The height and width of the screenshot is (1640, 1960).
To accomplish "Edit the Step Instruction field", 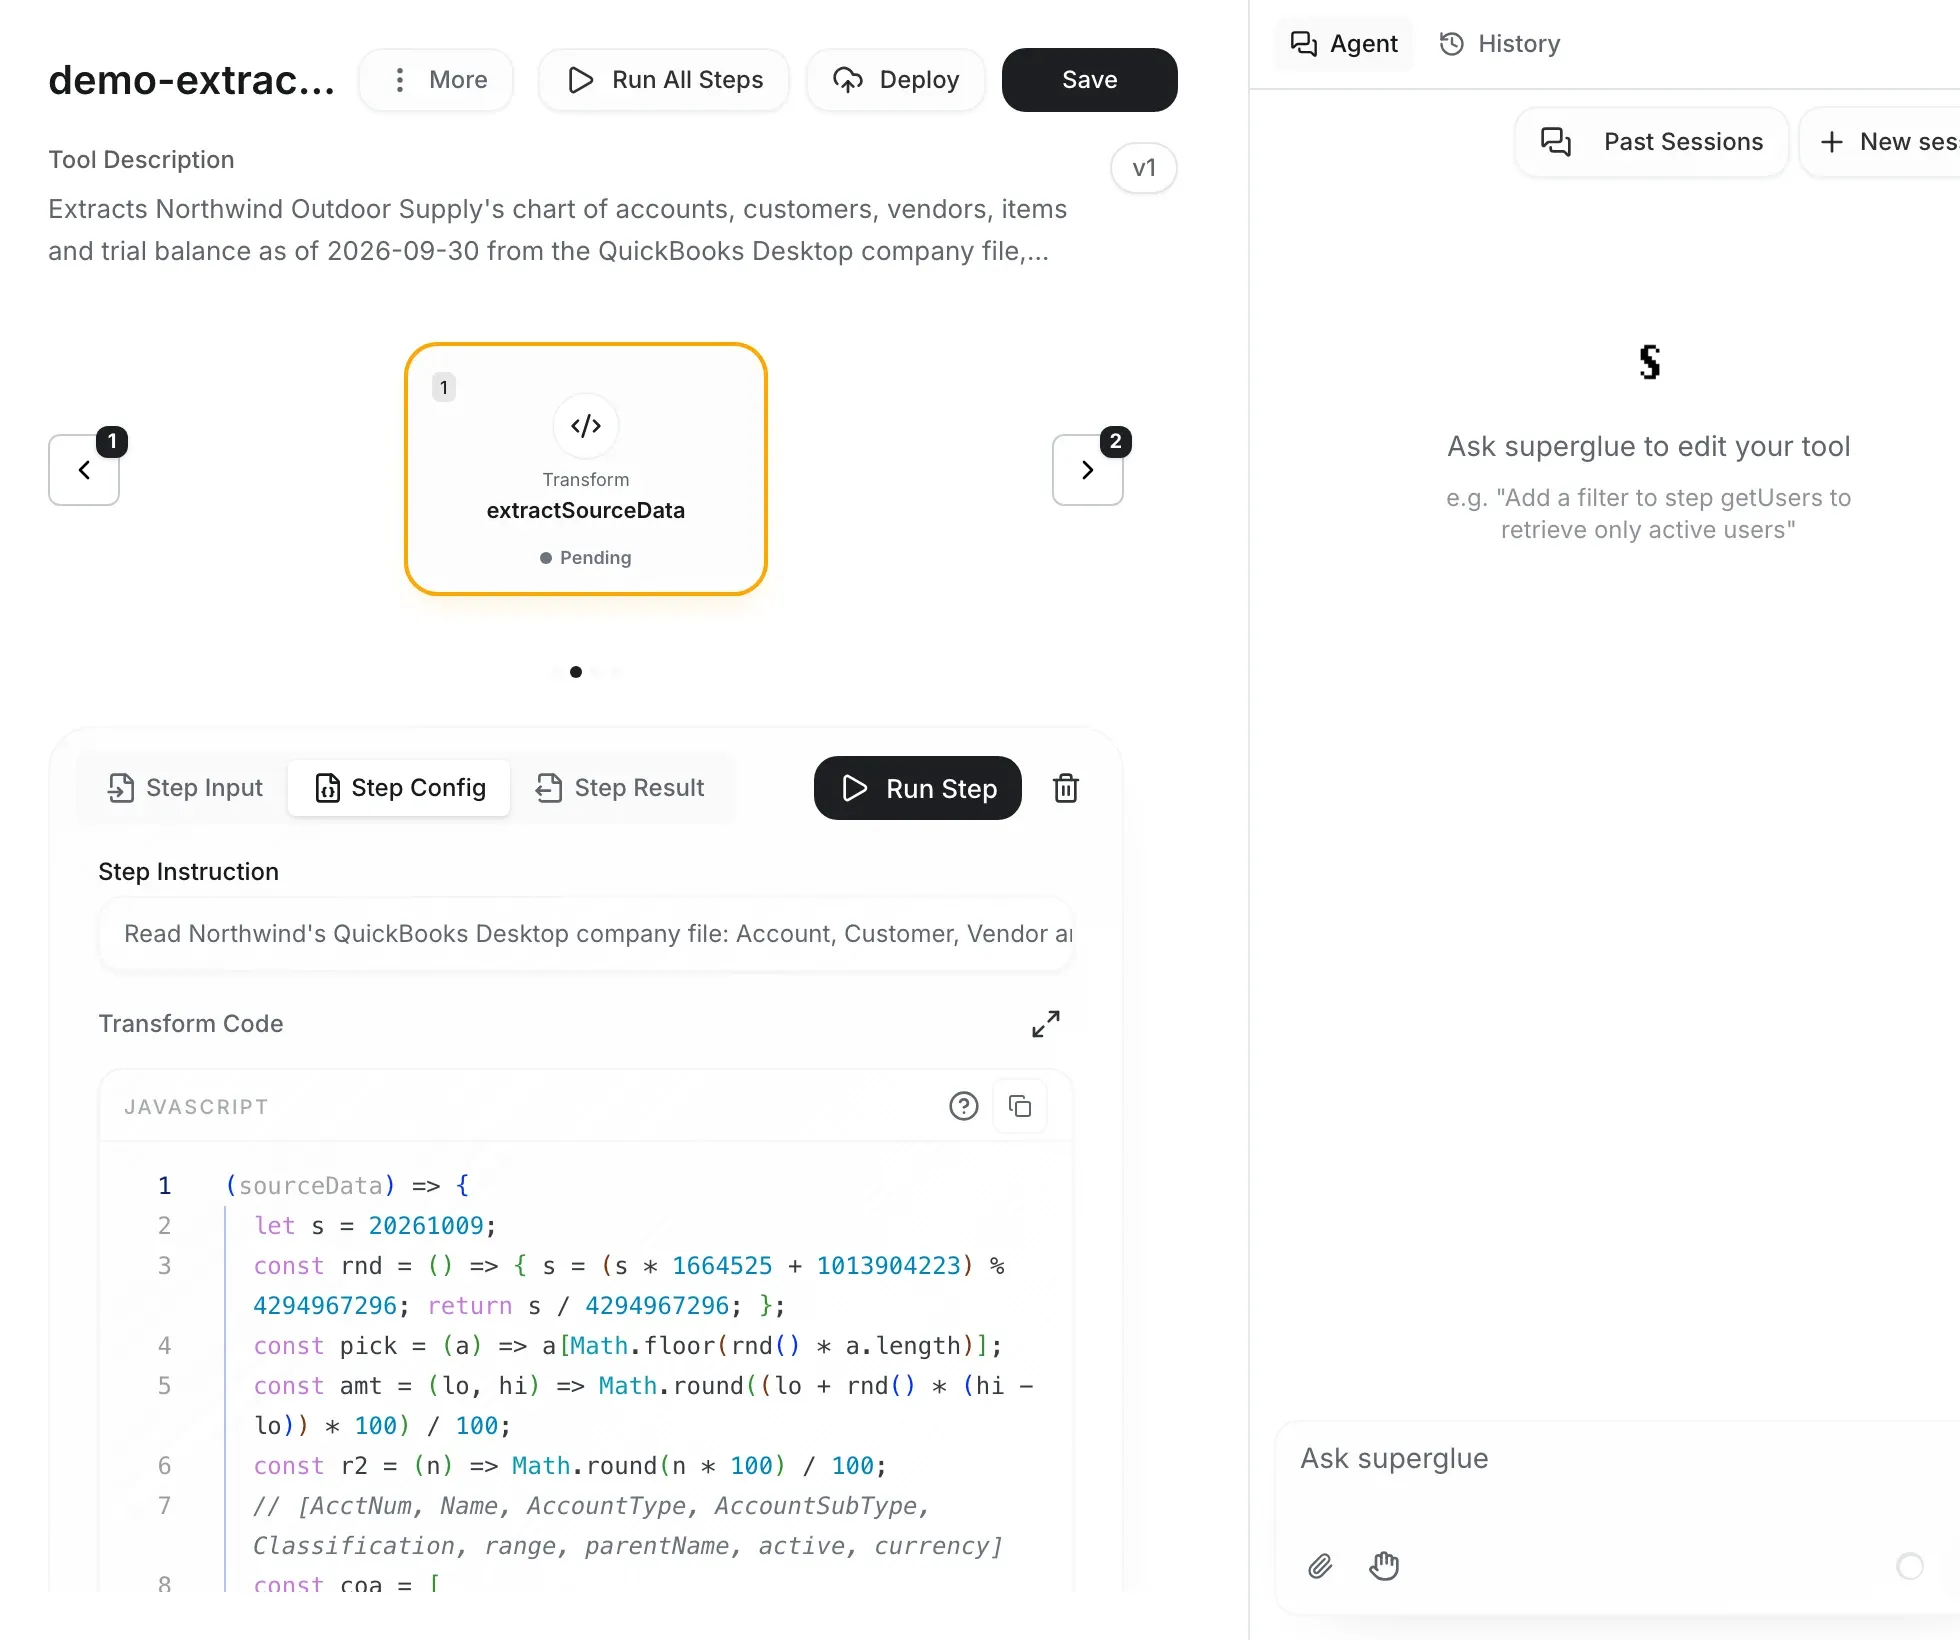I will tap(586, 934).
